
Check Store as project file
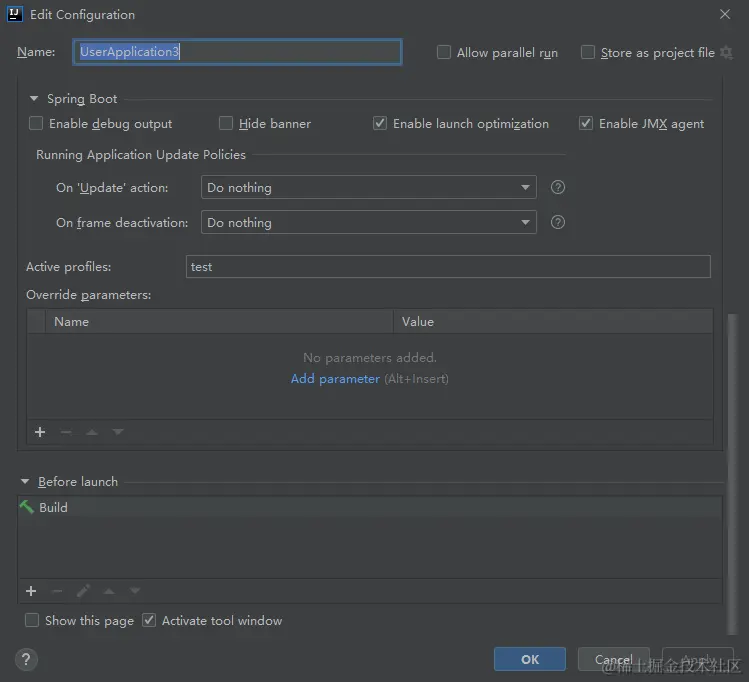pos(588,52)
